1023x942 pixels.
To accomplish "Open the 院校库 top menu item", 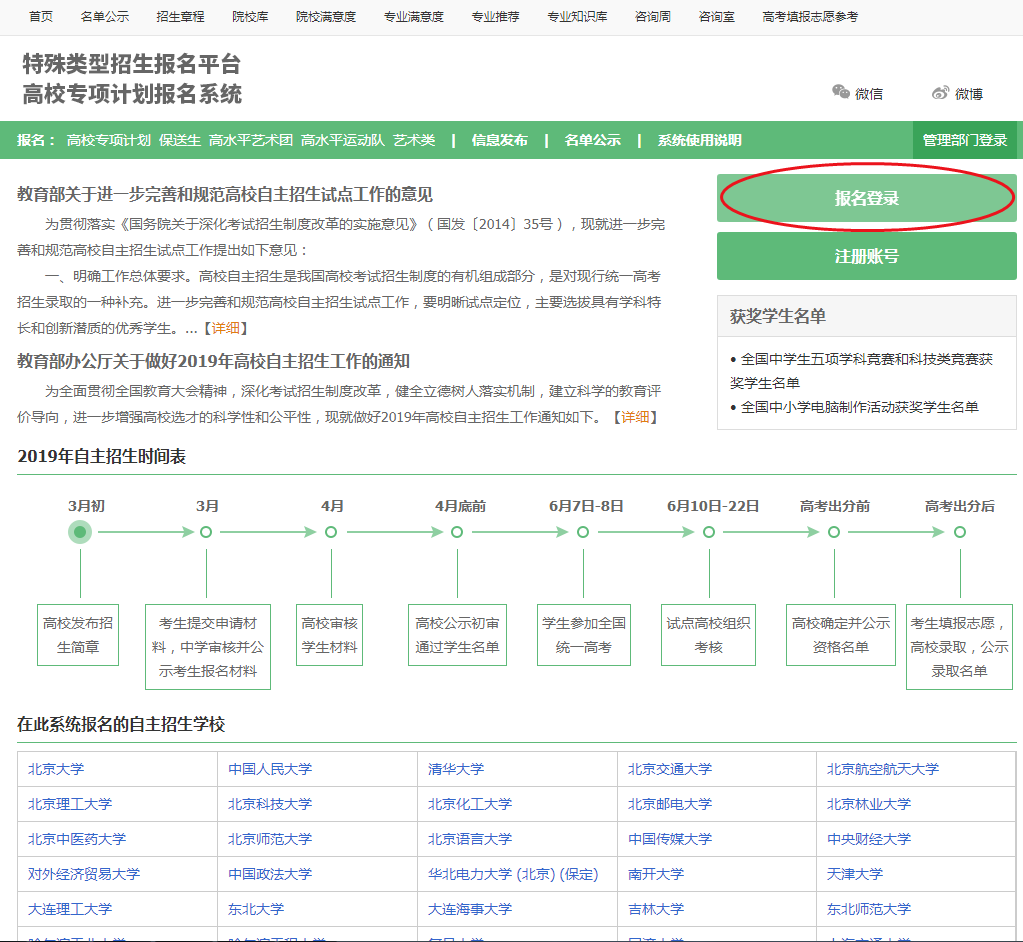I will (250, 17).
